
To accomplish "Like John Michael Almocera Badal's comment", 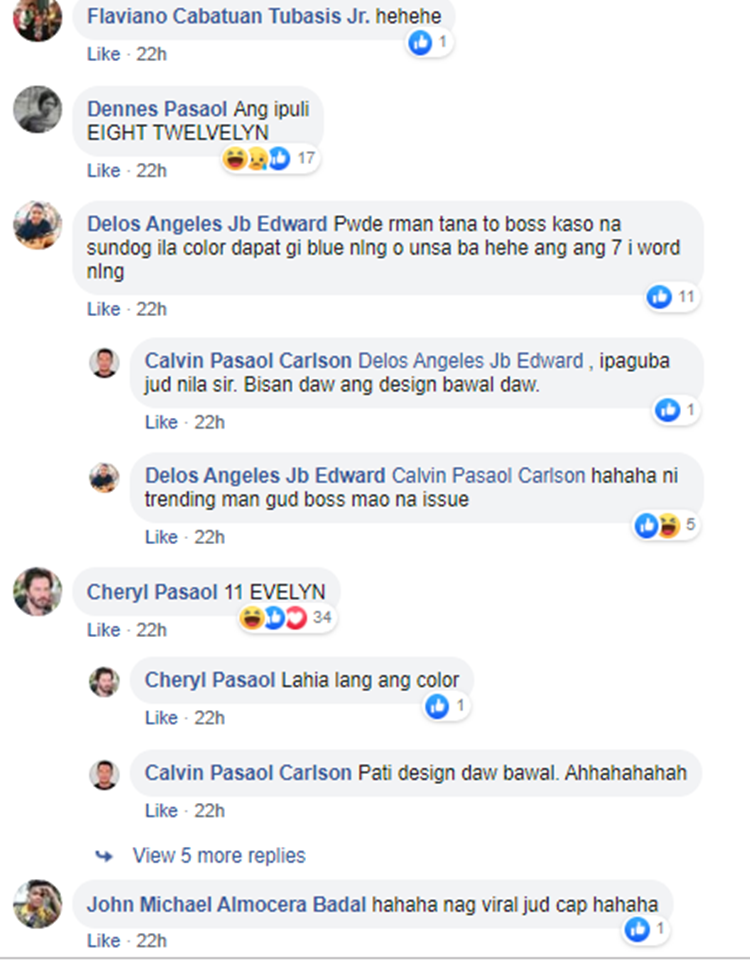I will [x=103, y=941].
